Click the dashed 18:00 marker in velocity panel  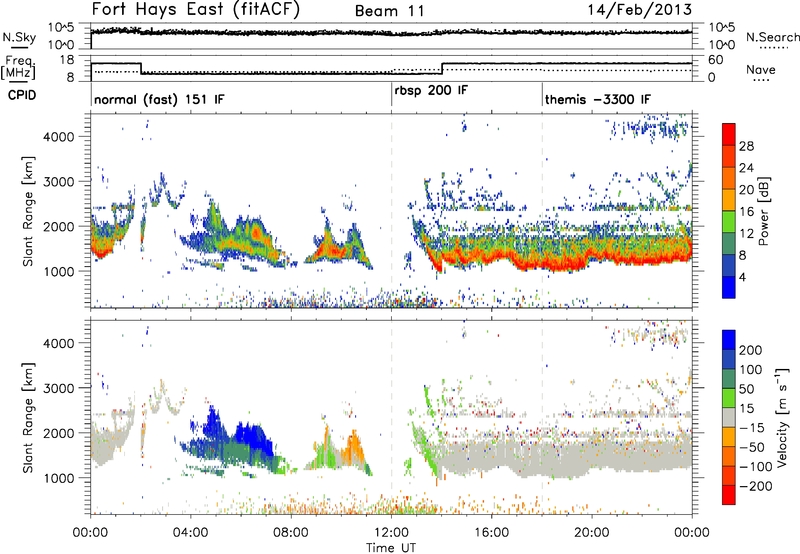coord(542,416)
